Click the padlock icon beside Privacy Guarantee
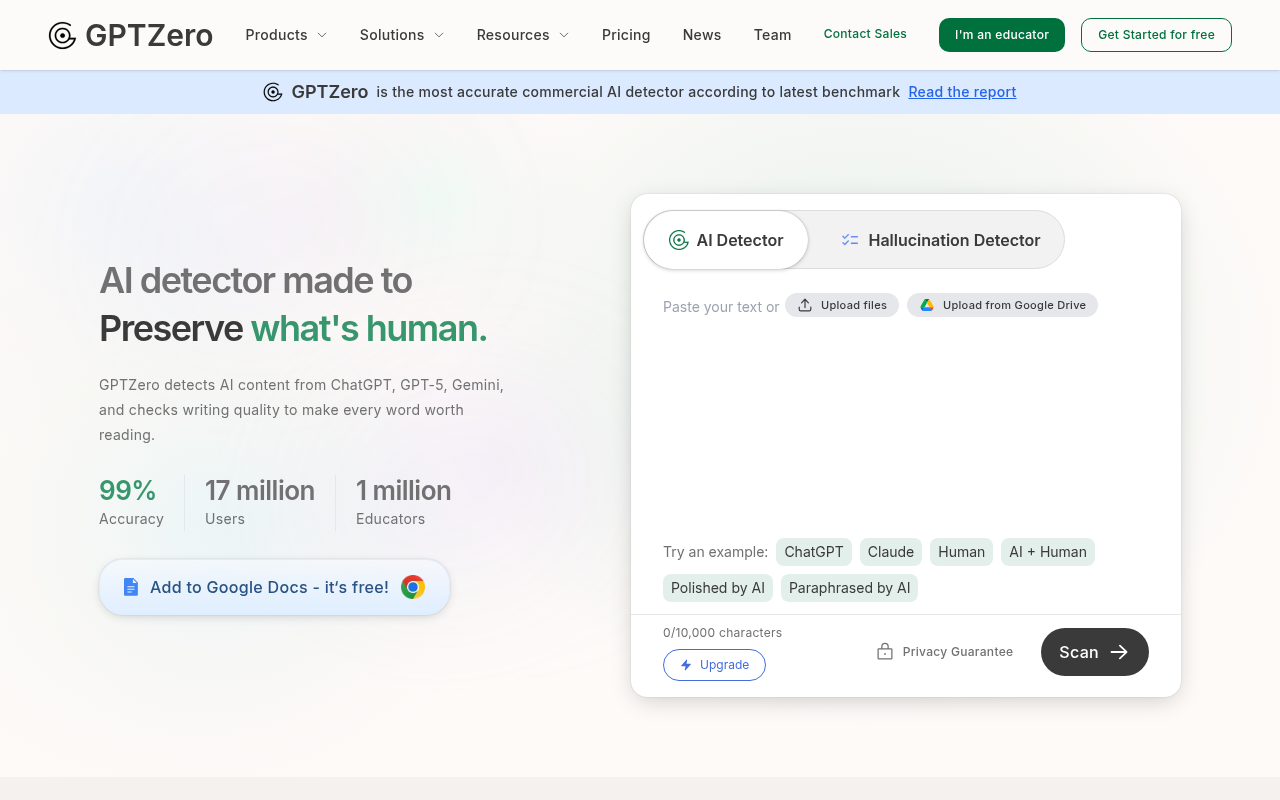1280x800 pixels. [884, 650]
